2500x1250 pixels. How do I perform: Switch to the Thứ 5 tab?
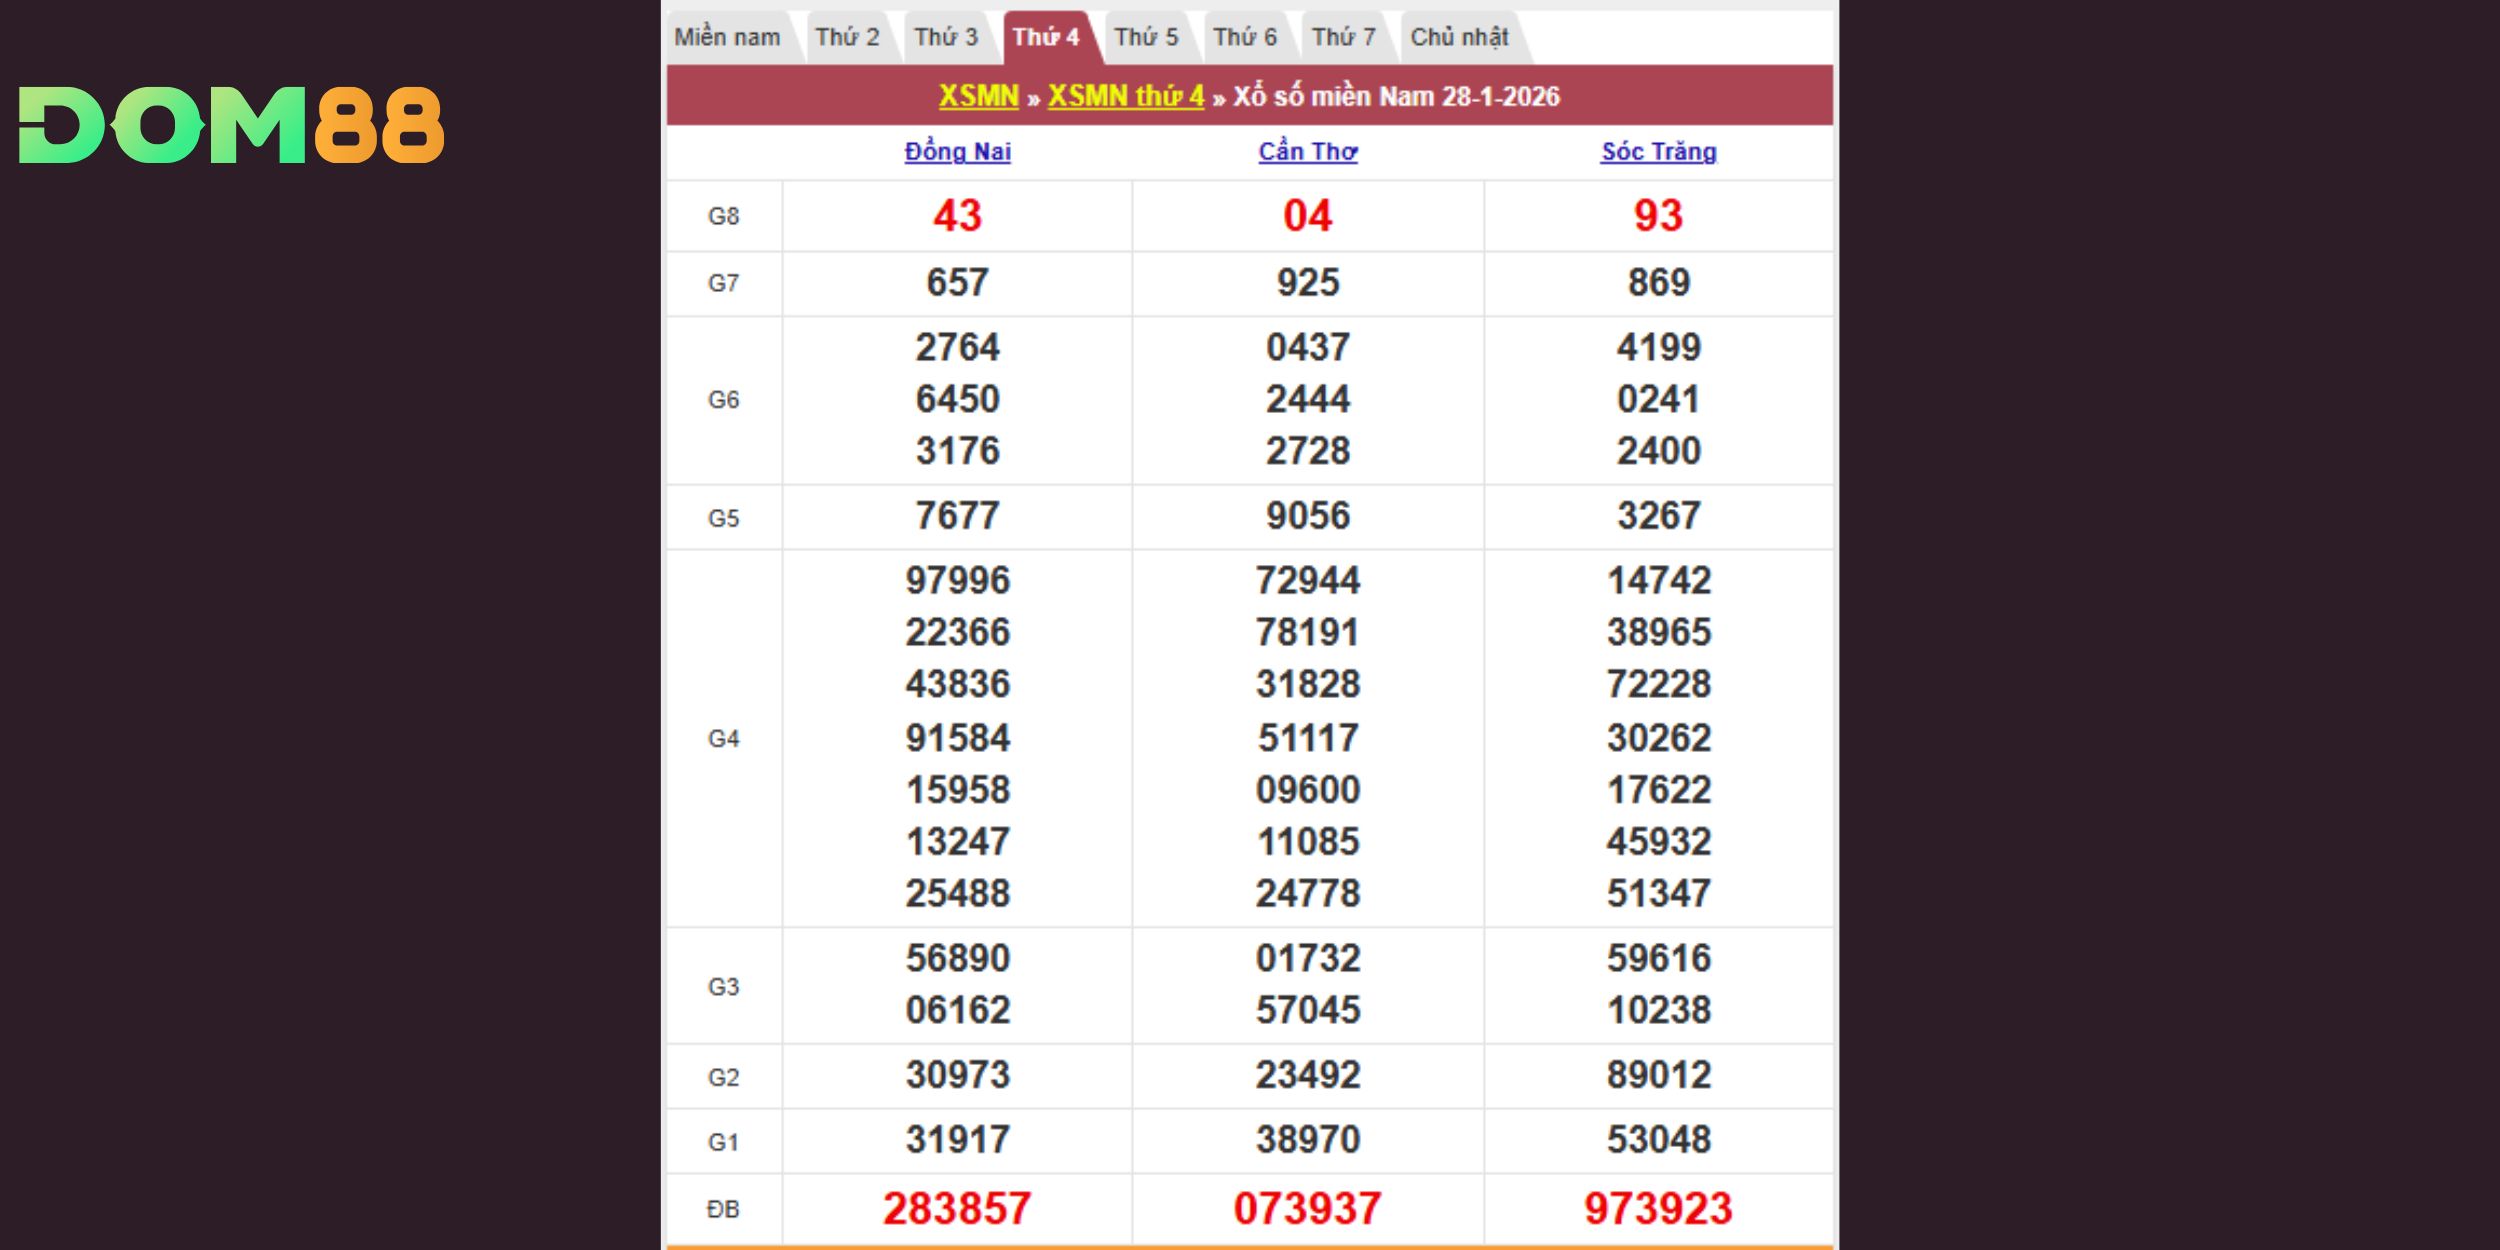click(x=1146, y=37)
